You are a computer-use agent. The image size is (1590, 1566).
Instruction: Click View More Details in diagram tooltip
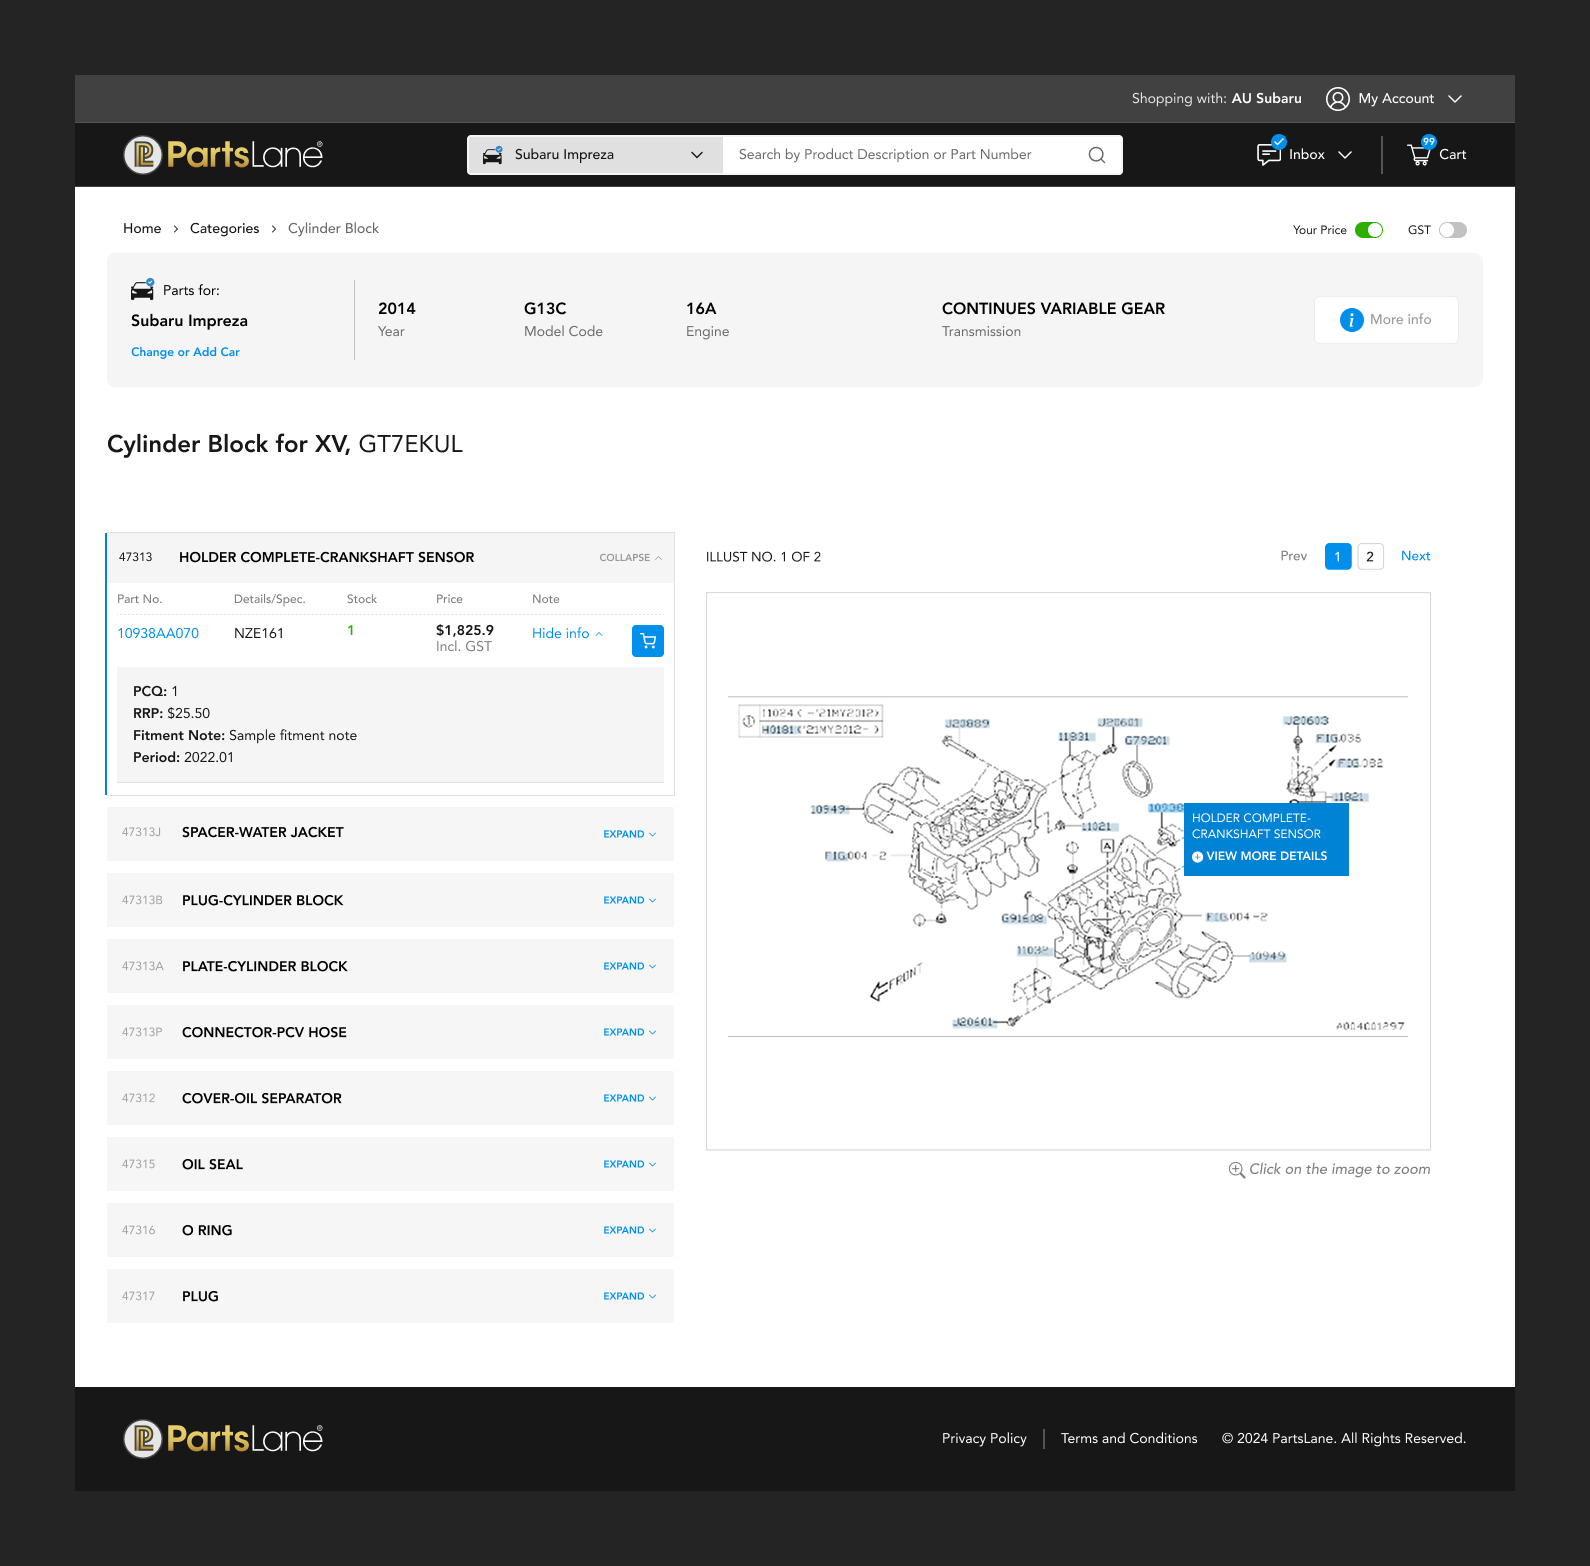tap(1265, 856)
